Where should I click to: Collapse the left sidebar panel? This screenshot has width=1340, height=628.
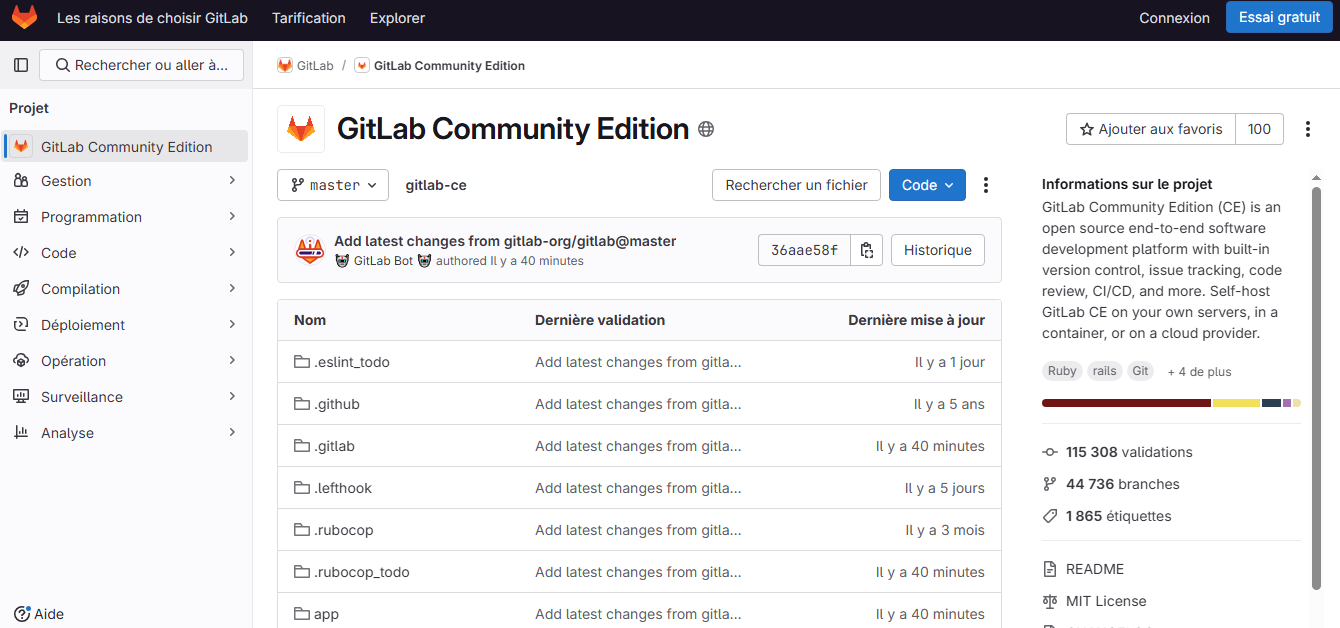point(20,64)
